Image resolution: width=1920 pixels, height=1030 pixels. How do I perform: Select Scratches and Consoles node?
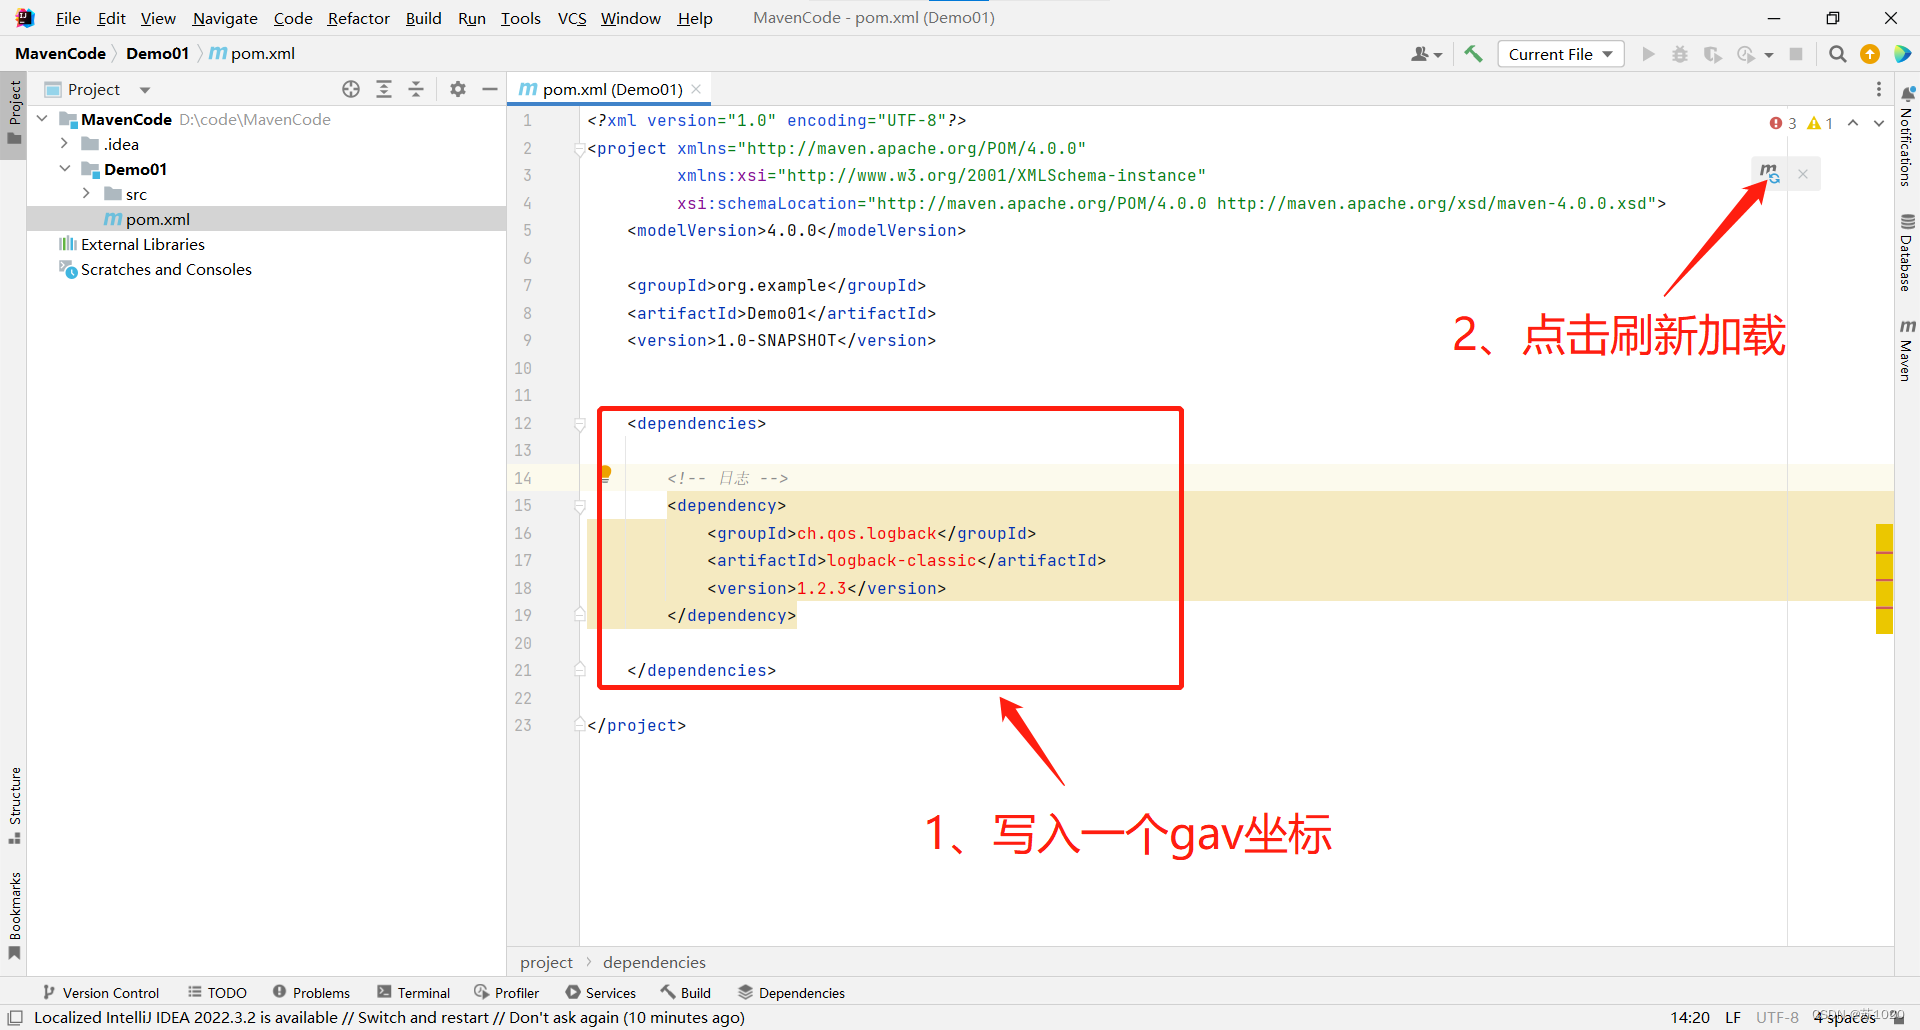click(155, 269)
